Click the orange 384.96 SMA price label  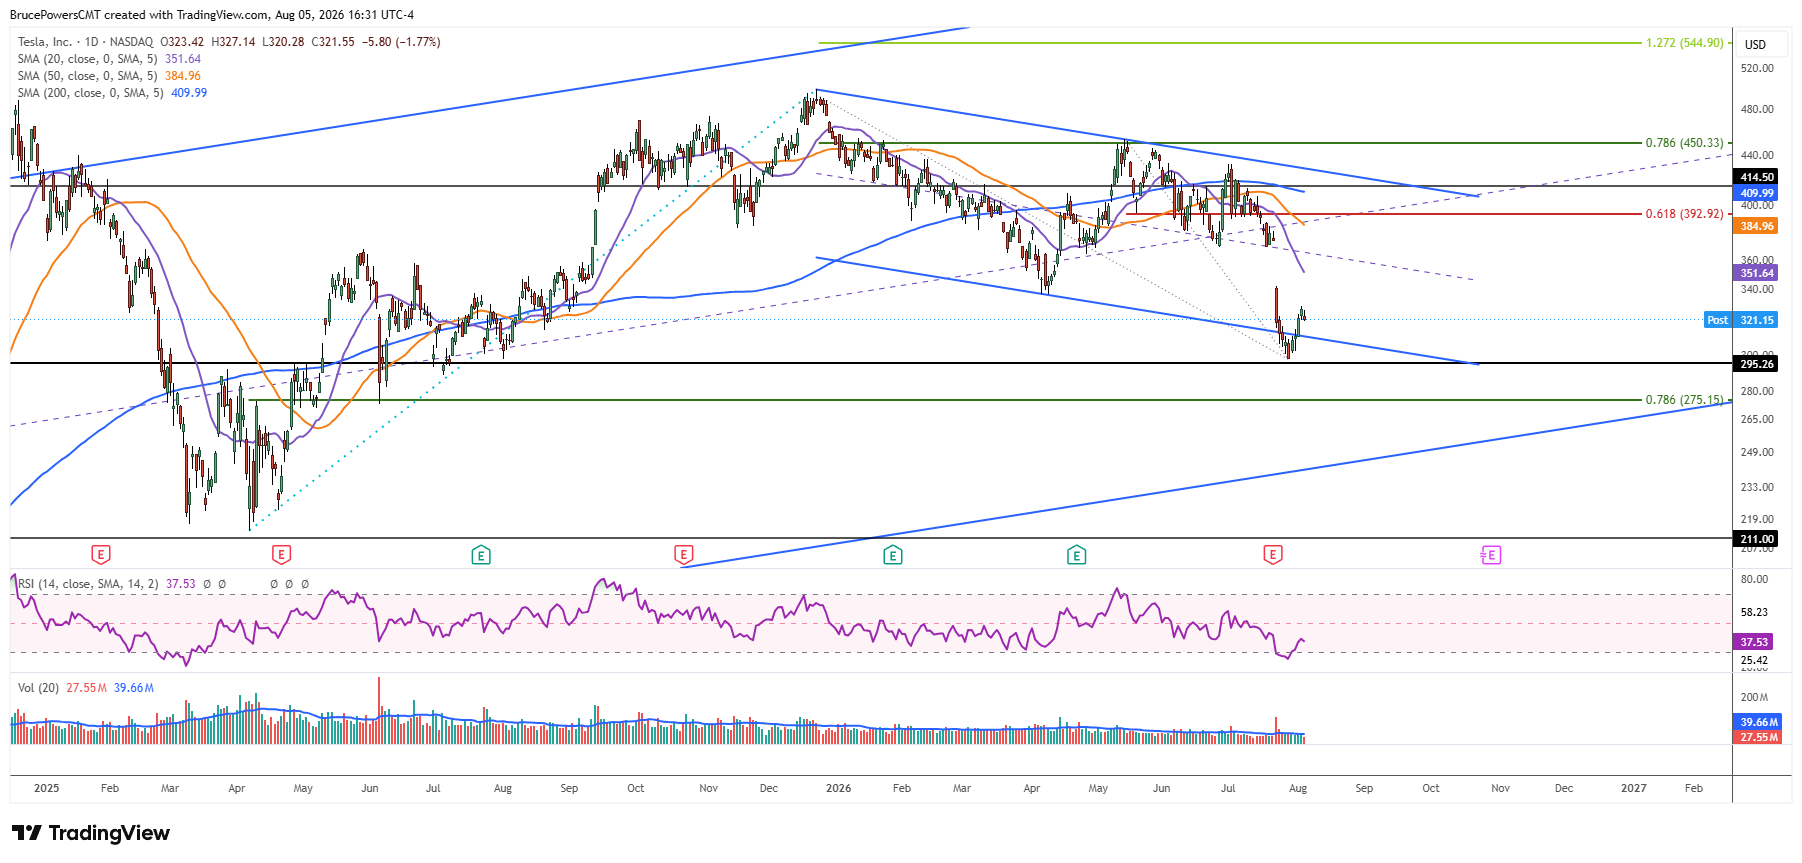point(1756,226)
